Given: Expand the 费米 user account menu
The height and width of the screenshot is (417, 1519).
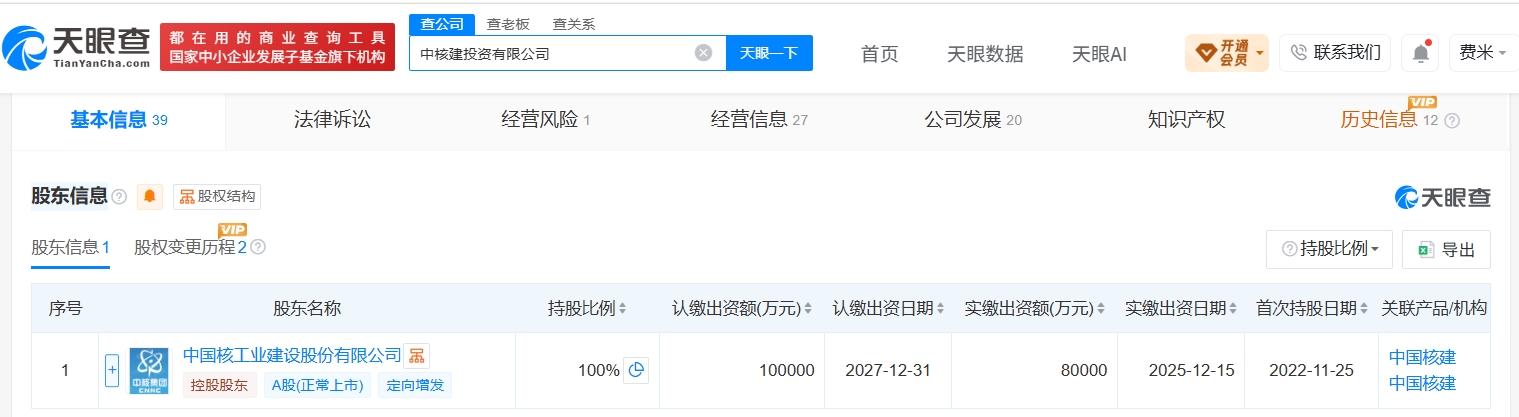Looking at the screenshot, I should 1484,52.
